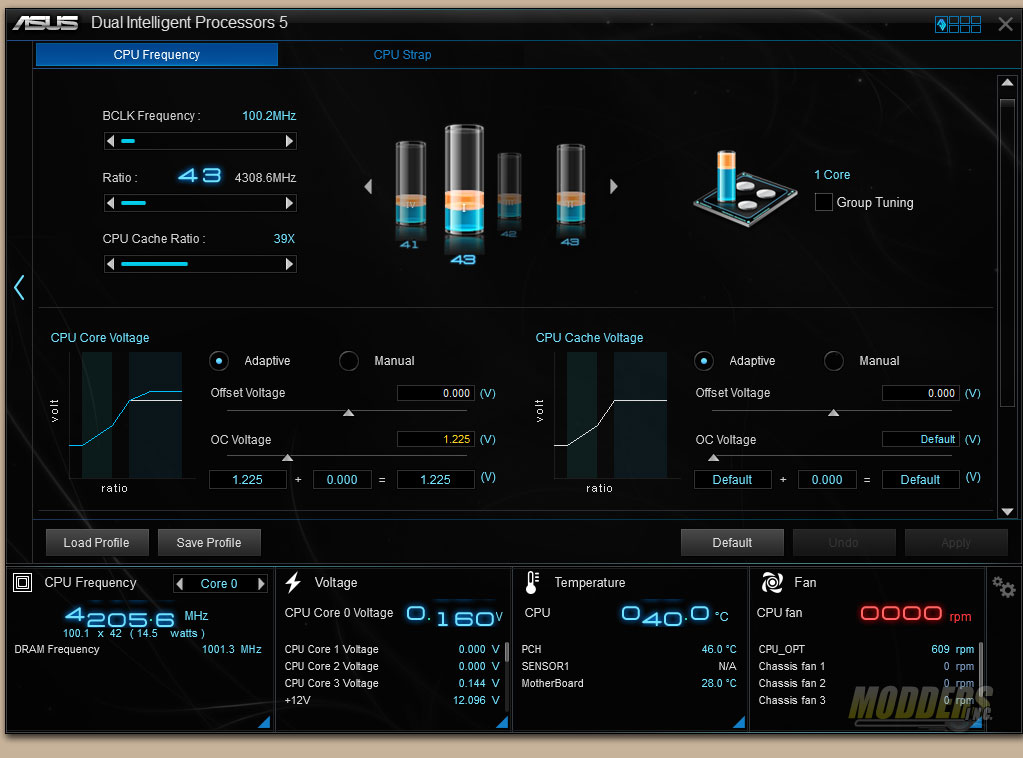The width and height of the screenshot is (1023, 758).
Task: Click the CPU Core Voltage ratio graph
Action: tap(125, 415)
